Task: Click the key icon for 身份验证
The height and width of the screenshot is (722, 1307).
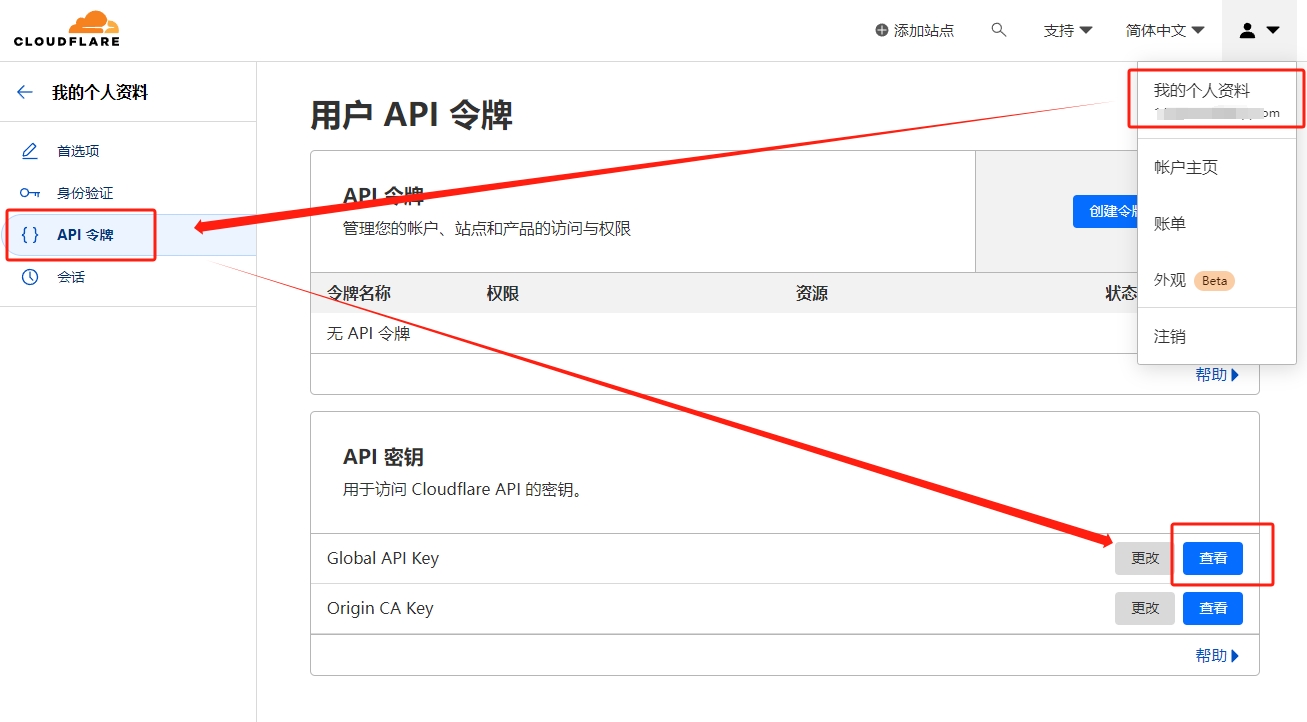Action: (30, 193)
